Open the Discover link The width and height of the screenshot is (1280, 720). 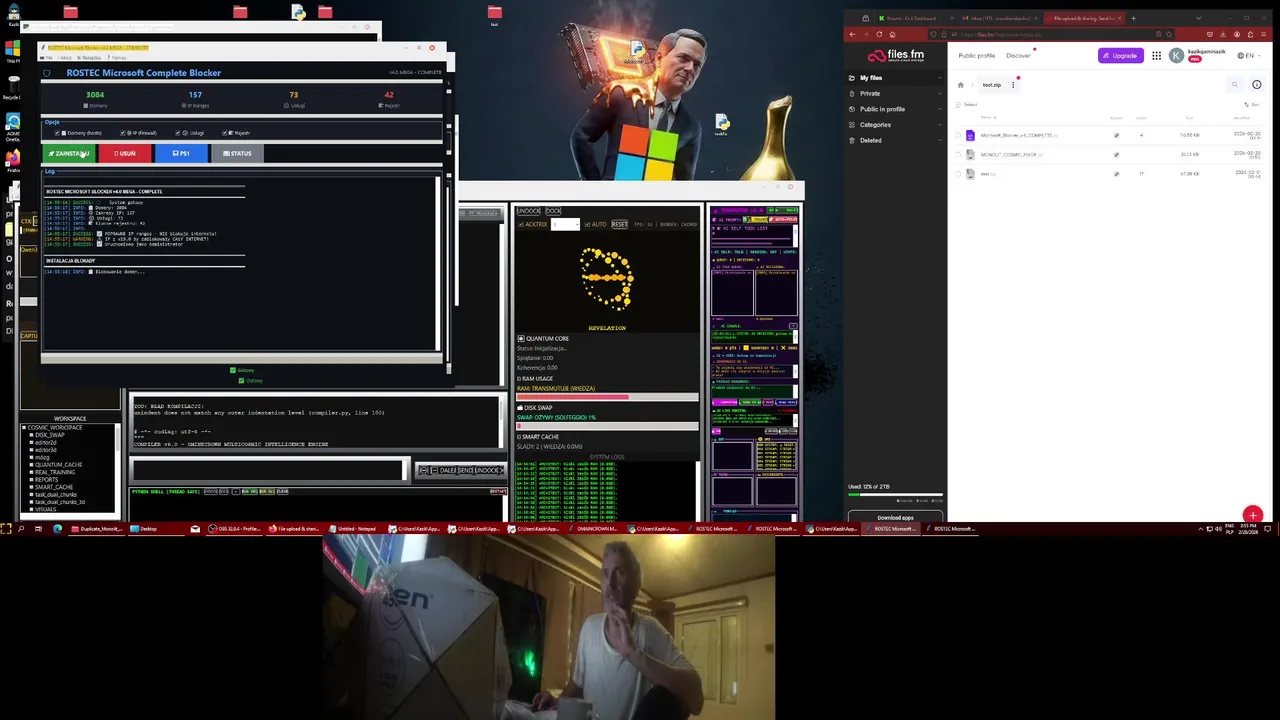1018,56
